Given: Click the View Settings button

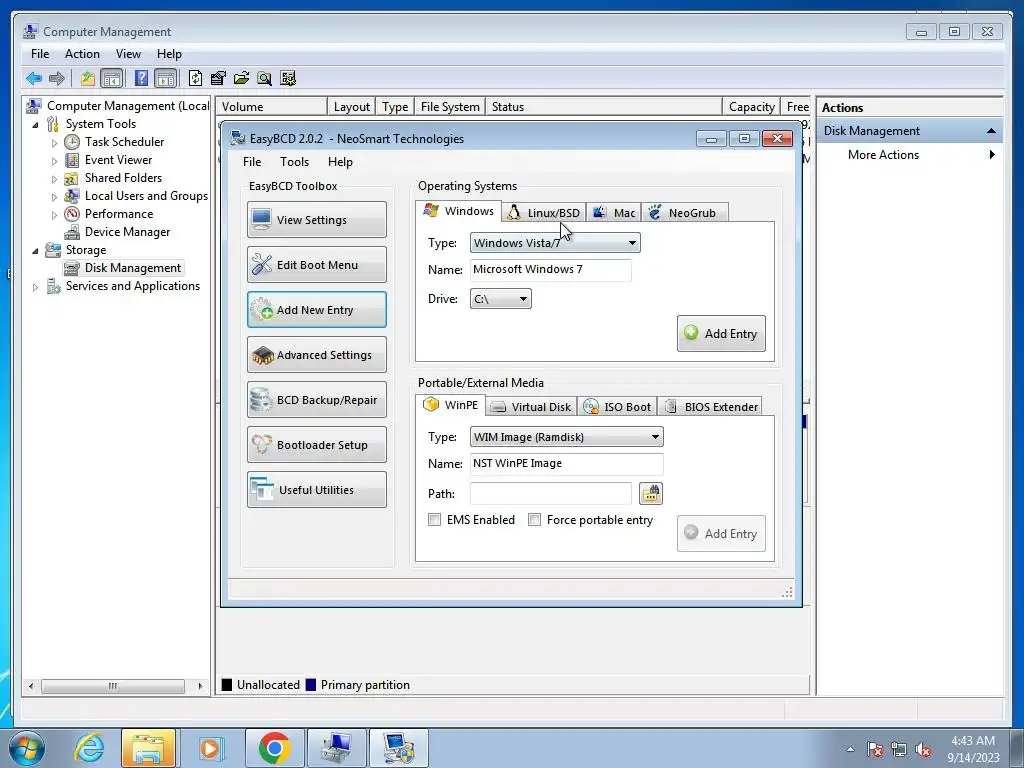Looking at the screenshot, I should 317,219.
